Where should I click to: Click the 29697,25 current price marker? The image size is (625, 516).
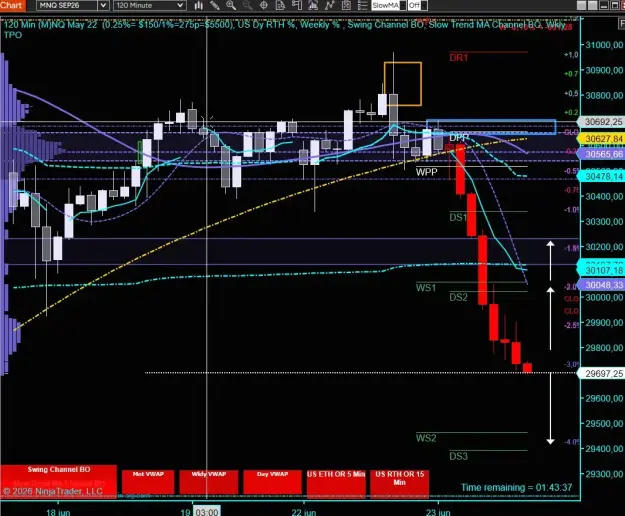point(601,373)
